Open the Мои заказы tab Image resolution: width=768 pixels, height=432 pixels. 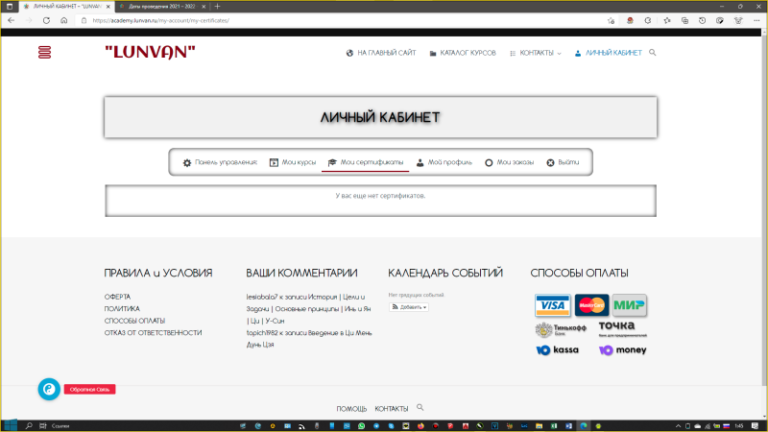pos(509,162)
